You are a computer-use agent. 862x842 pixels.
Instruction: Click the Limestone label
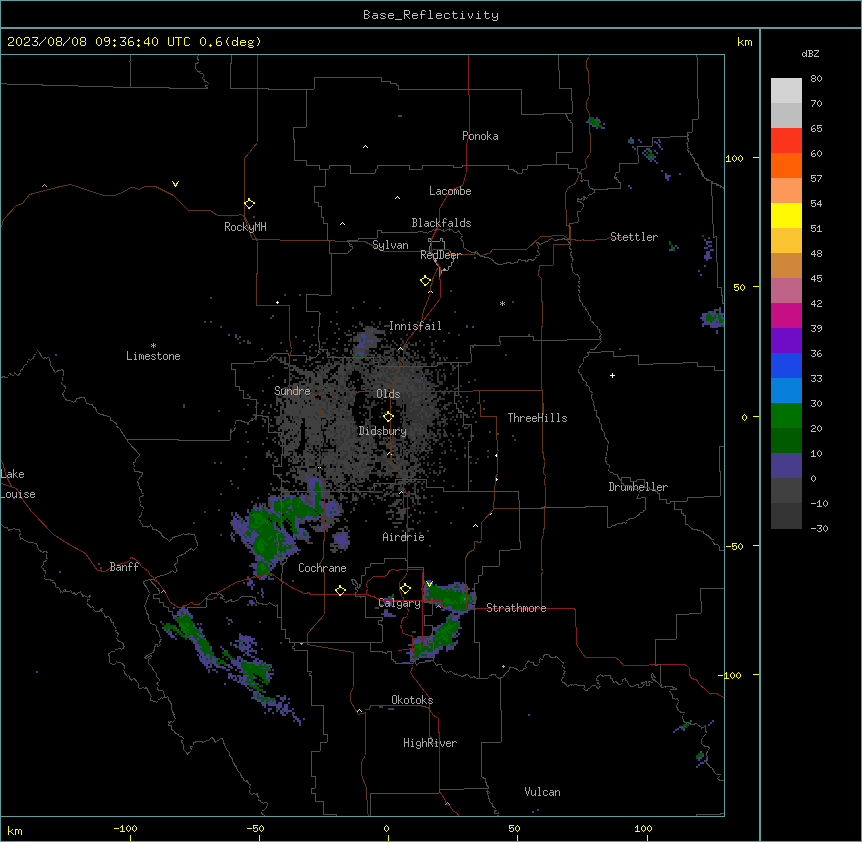click(x=153, y=356)
